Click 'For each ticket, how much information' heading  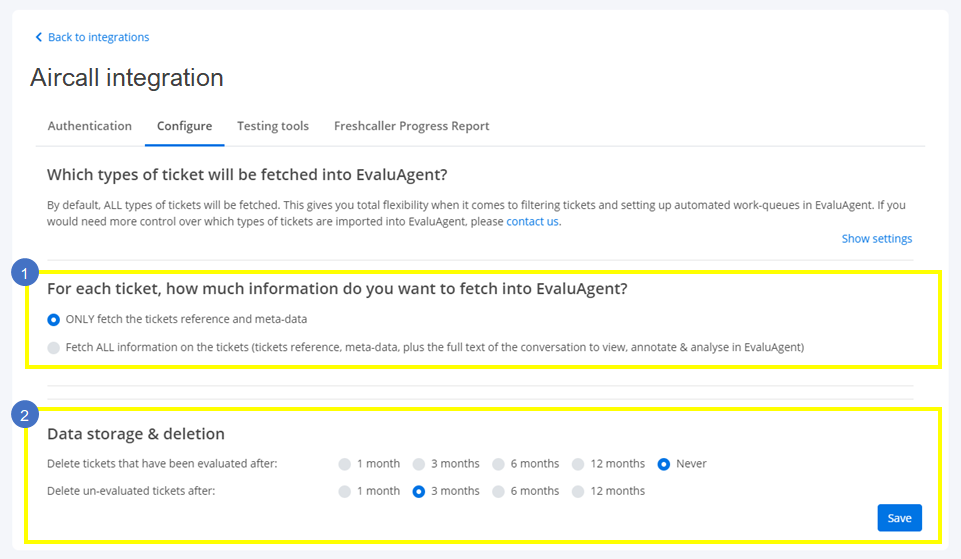click(x=337, y=289)
